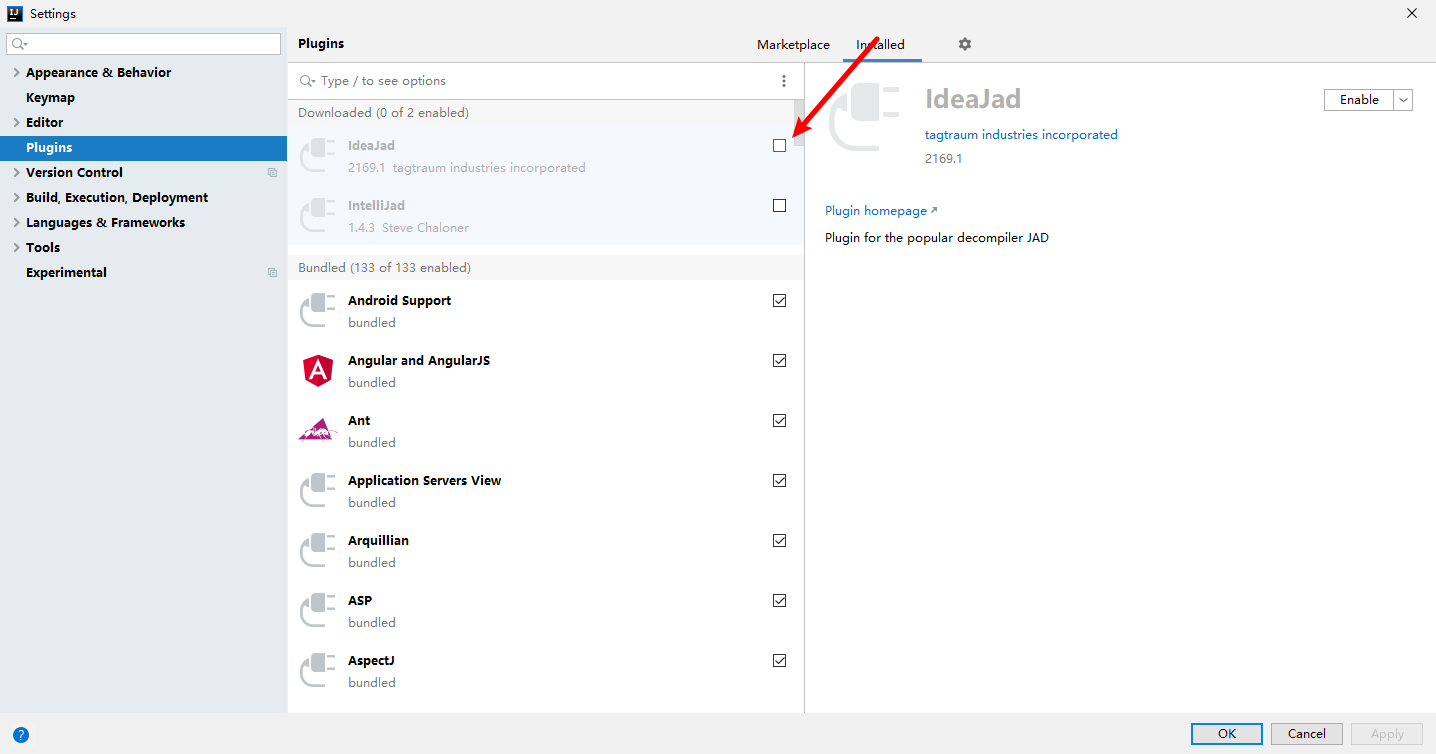This screenshot has width=1436, height=754.
Task: Select the Angular and AngularJS plugin name
Action: 419,361
